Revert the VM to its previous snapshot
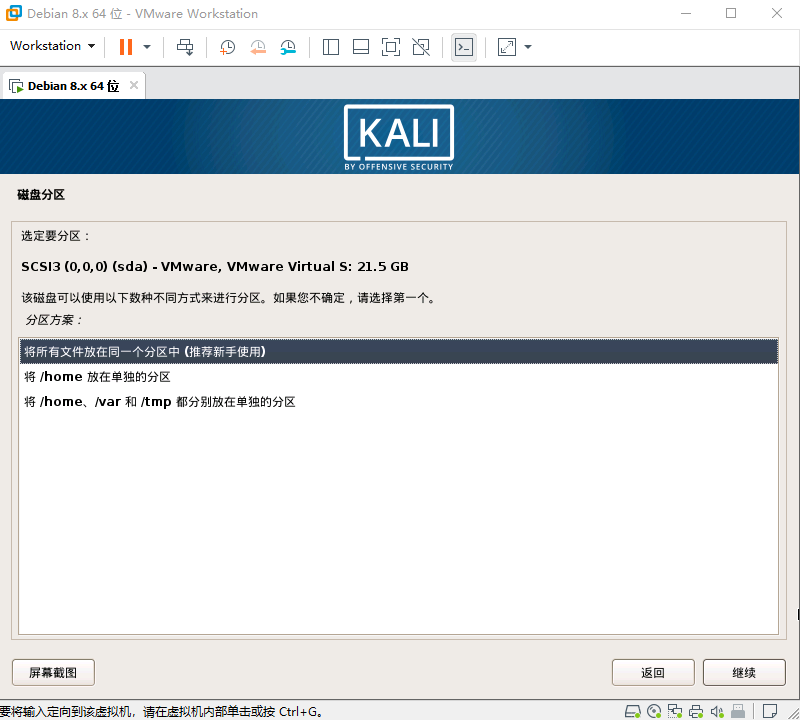The width and height of the screenshot is (800, 720). (x=258, y=47)
